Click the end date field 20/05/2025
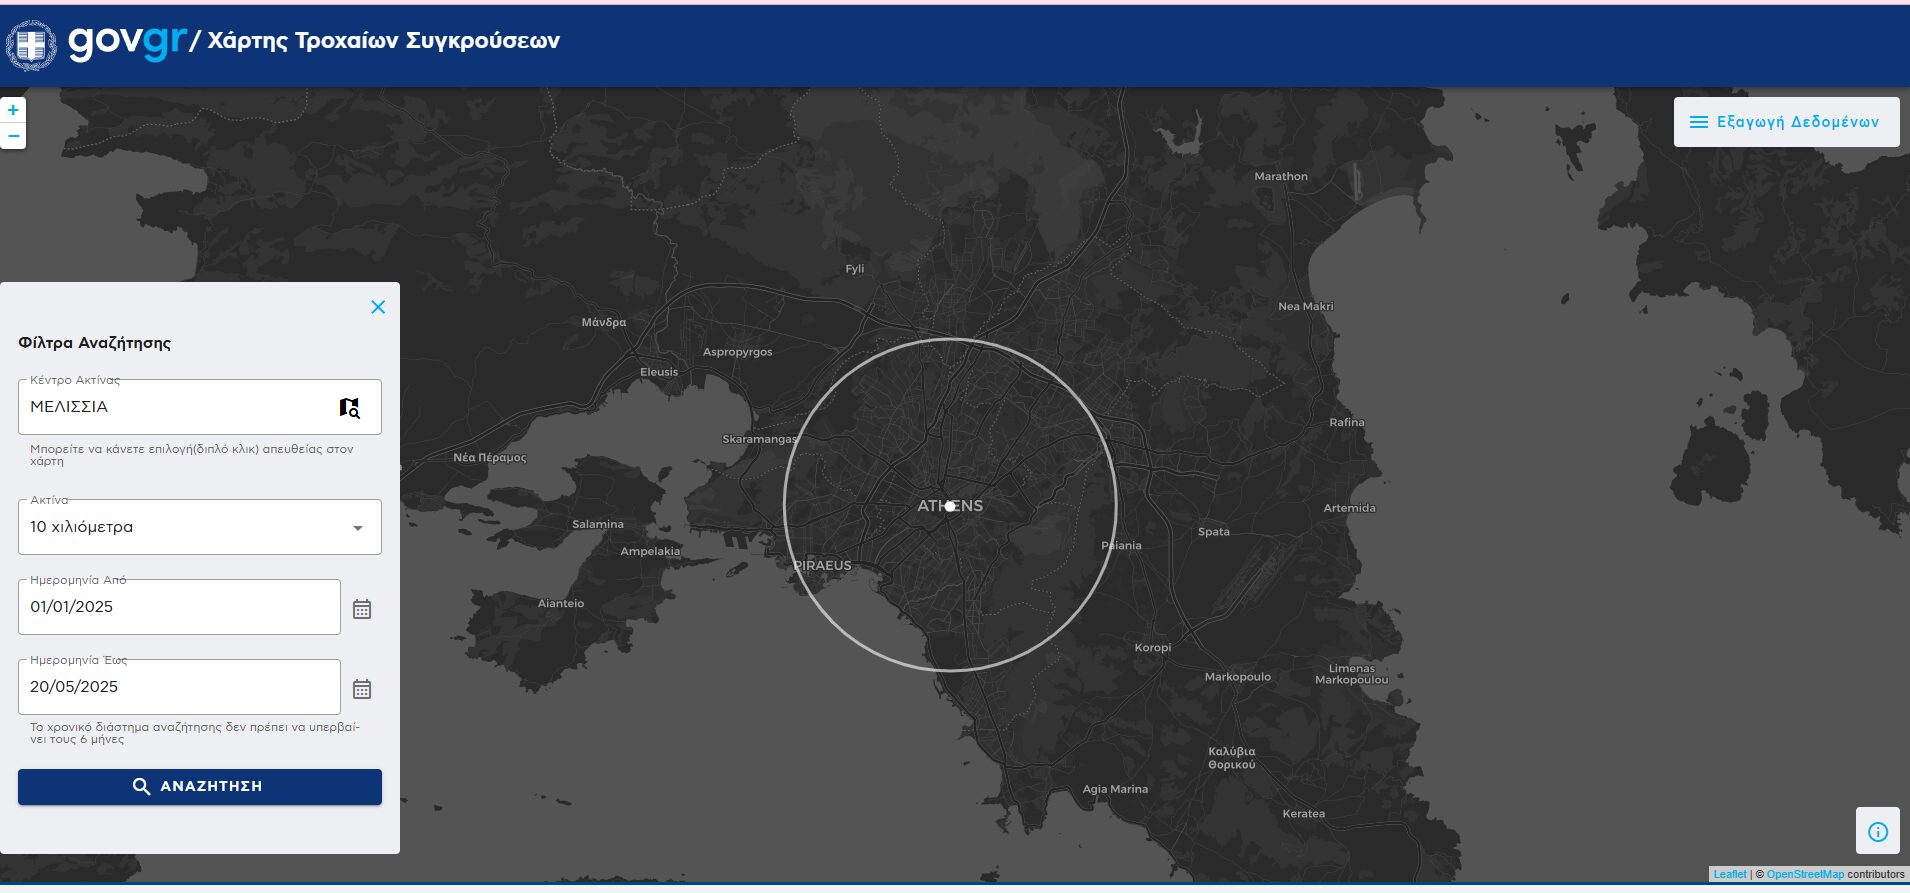 (x=179, y=687)
